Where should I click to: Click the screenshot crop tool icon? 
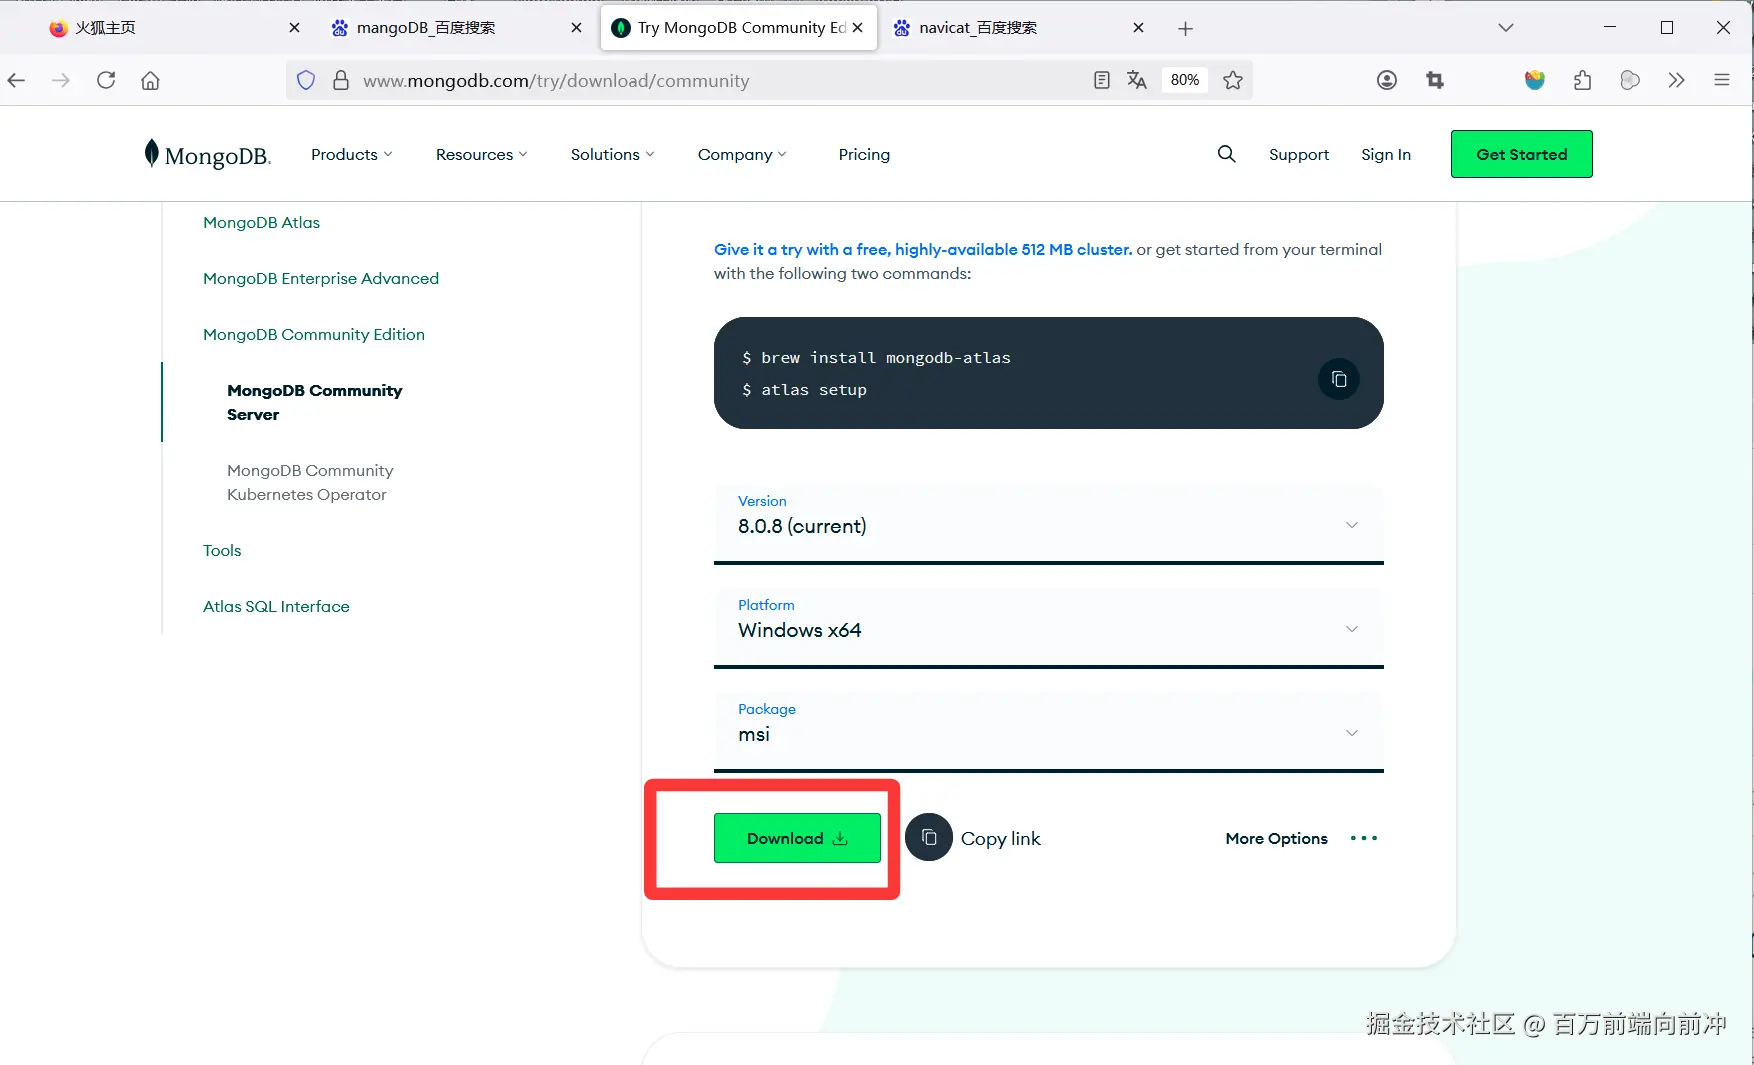(x=1435, y=81)
